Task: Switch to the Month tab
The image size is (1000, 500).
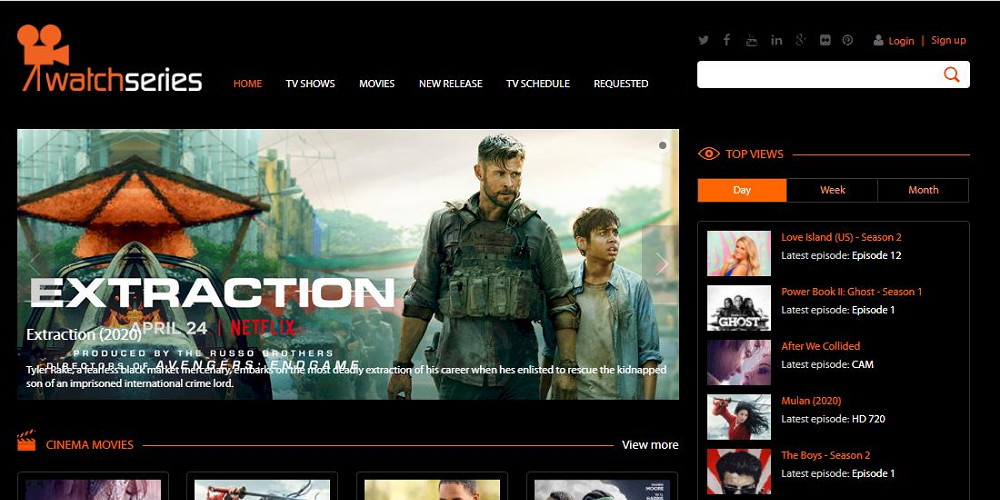Action: [x=923, y=190]
